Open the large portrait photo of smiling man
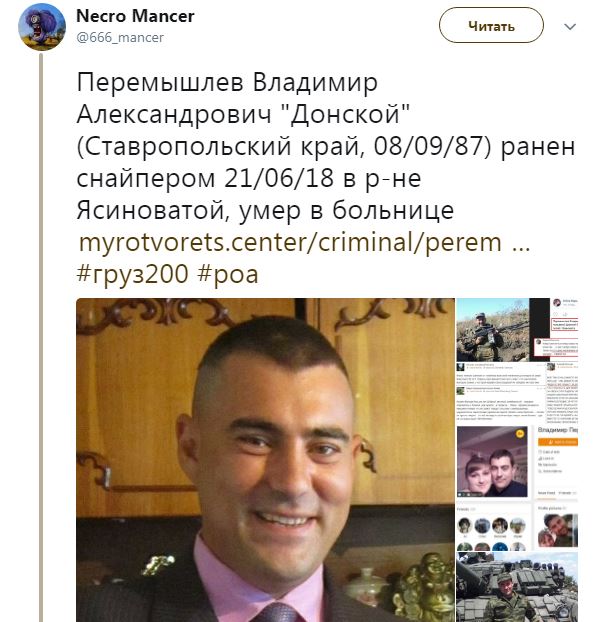 pos(265,460)
